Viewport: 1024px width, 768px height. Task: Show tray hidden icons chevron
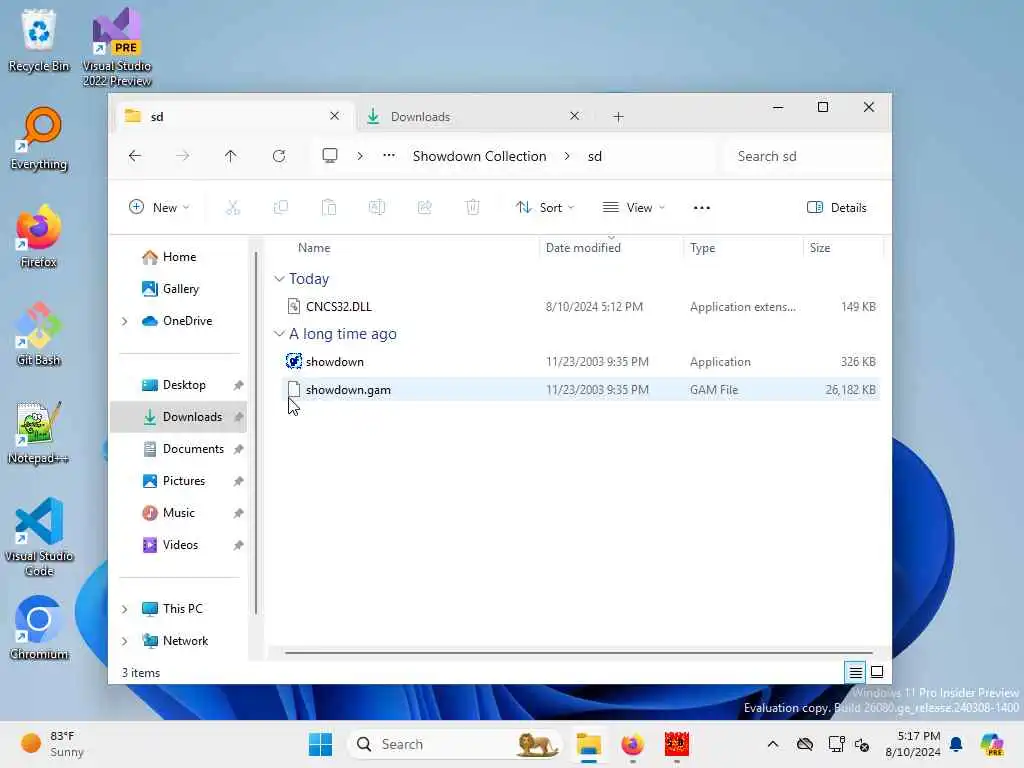tap(773, 744)
